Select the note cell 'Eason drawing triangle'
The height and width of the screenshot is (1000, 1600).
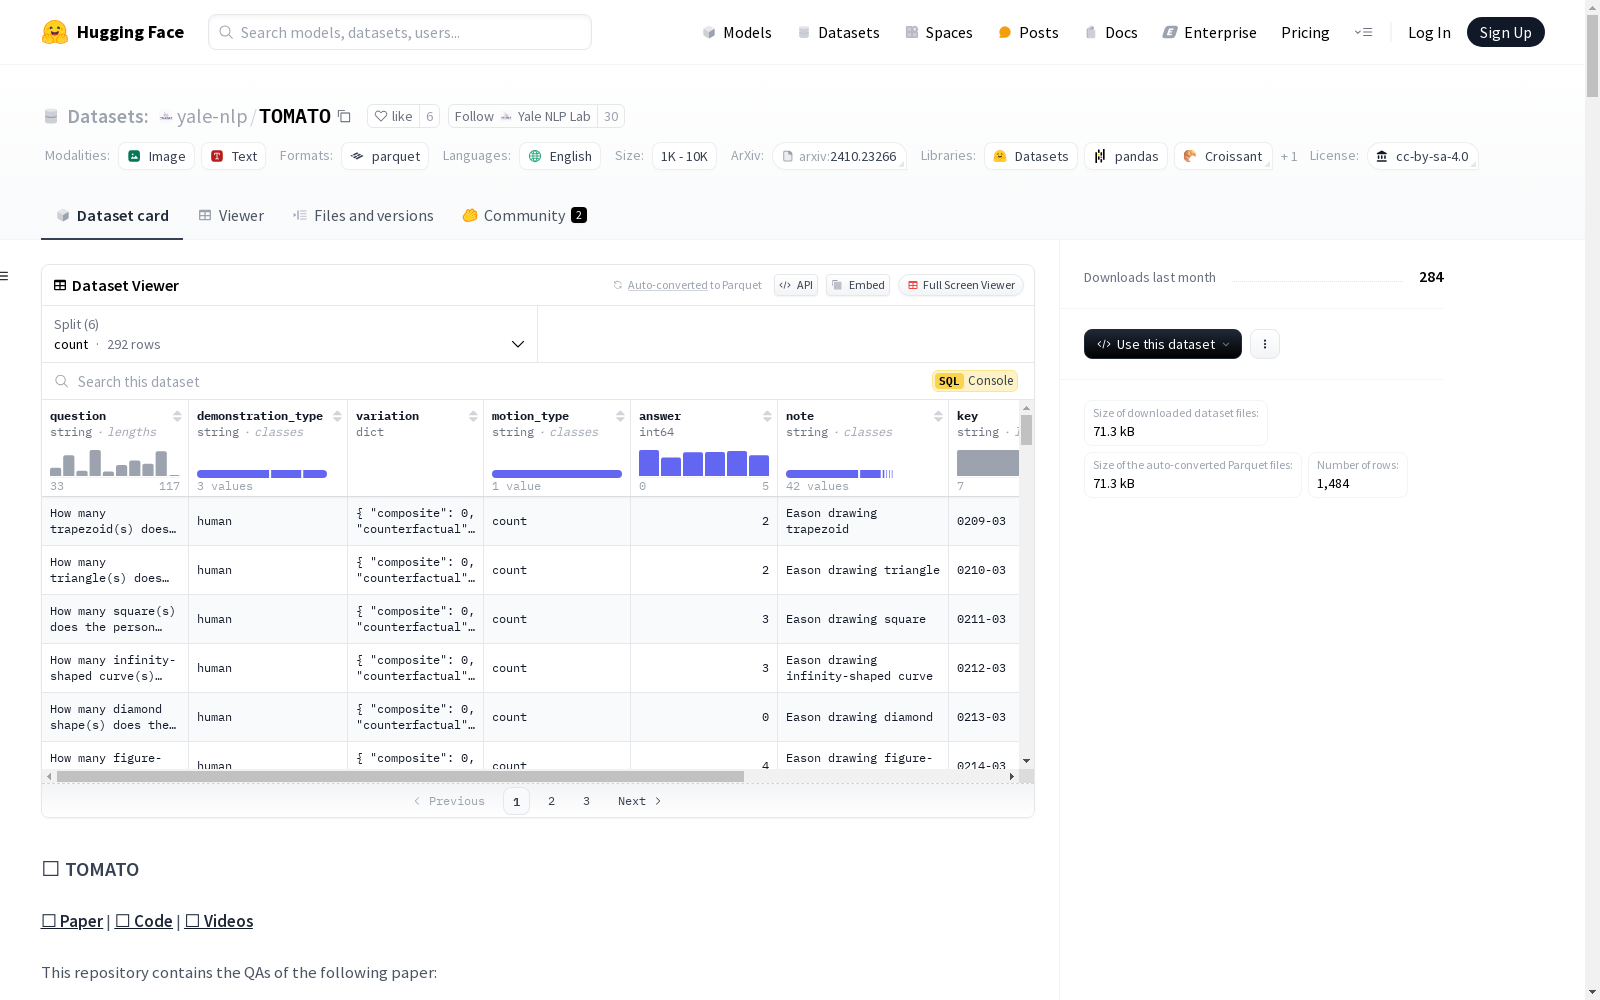(863, 570)
